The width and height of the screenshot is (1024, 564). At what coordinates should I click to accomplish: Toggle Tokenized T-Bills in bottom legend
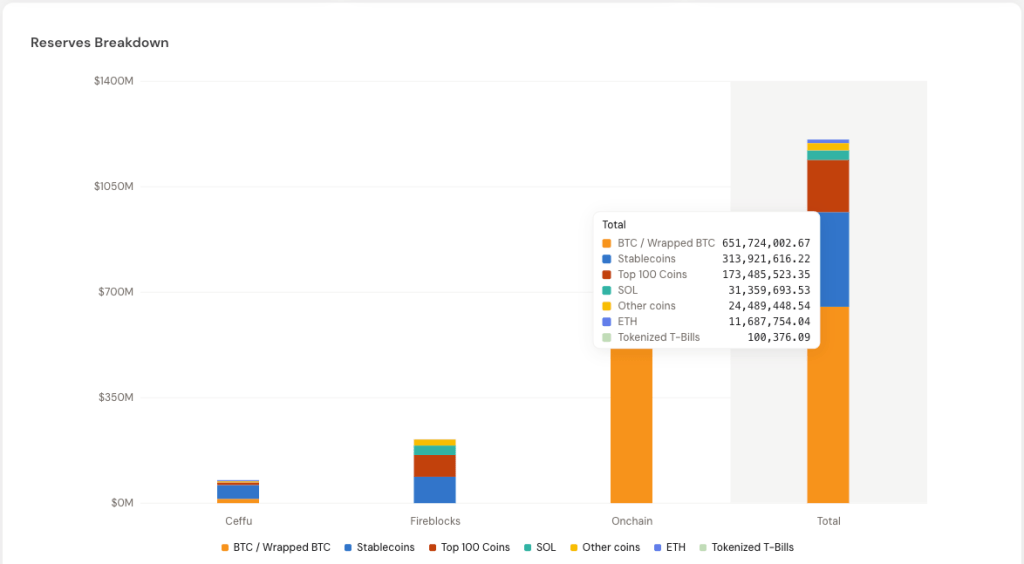coord(745,547)
